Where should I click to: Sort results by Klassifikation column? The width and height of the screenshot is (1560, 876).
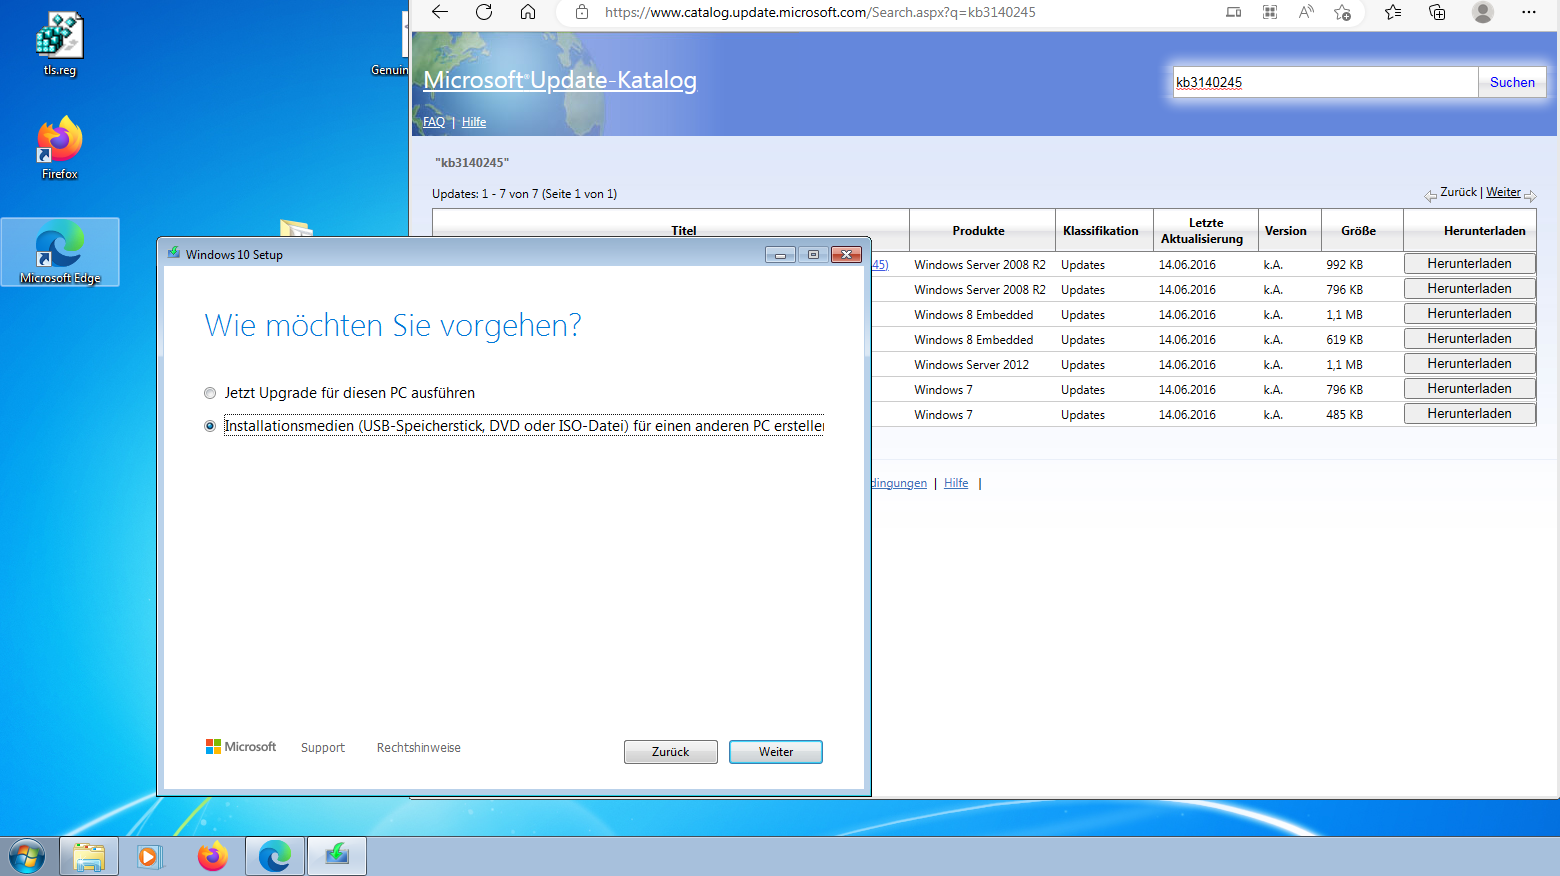(1101, 231)
